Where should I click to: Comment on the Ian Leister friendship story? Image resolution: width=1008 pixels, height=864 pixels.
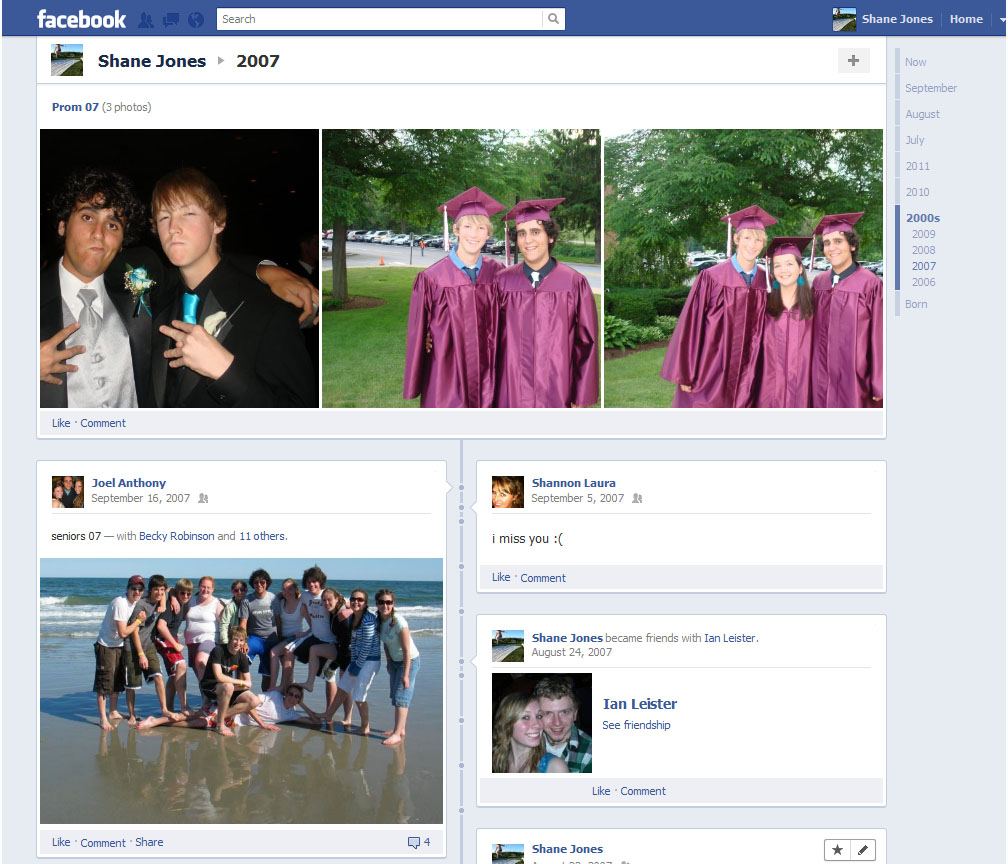[x=643, y=791]
